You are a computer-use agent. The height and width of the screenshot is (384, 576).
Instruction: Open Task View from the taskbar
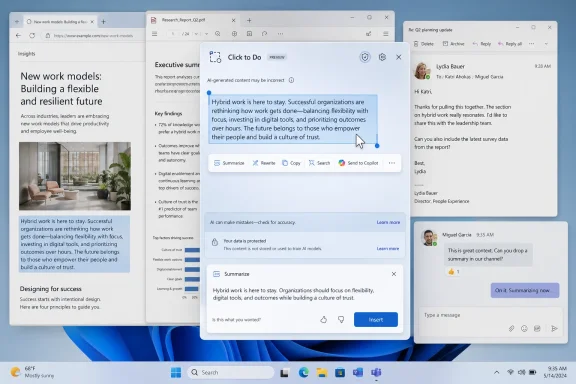(284, 373)
